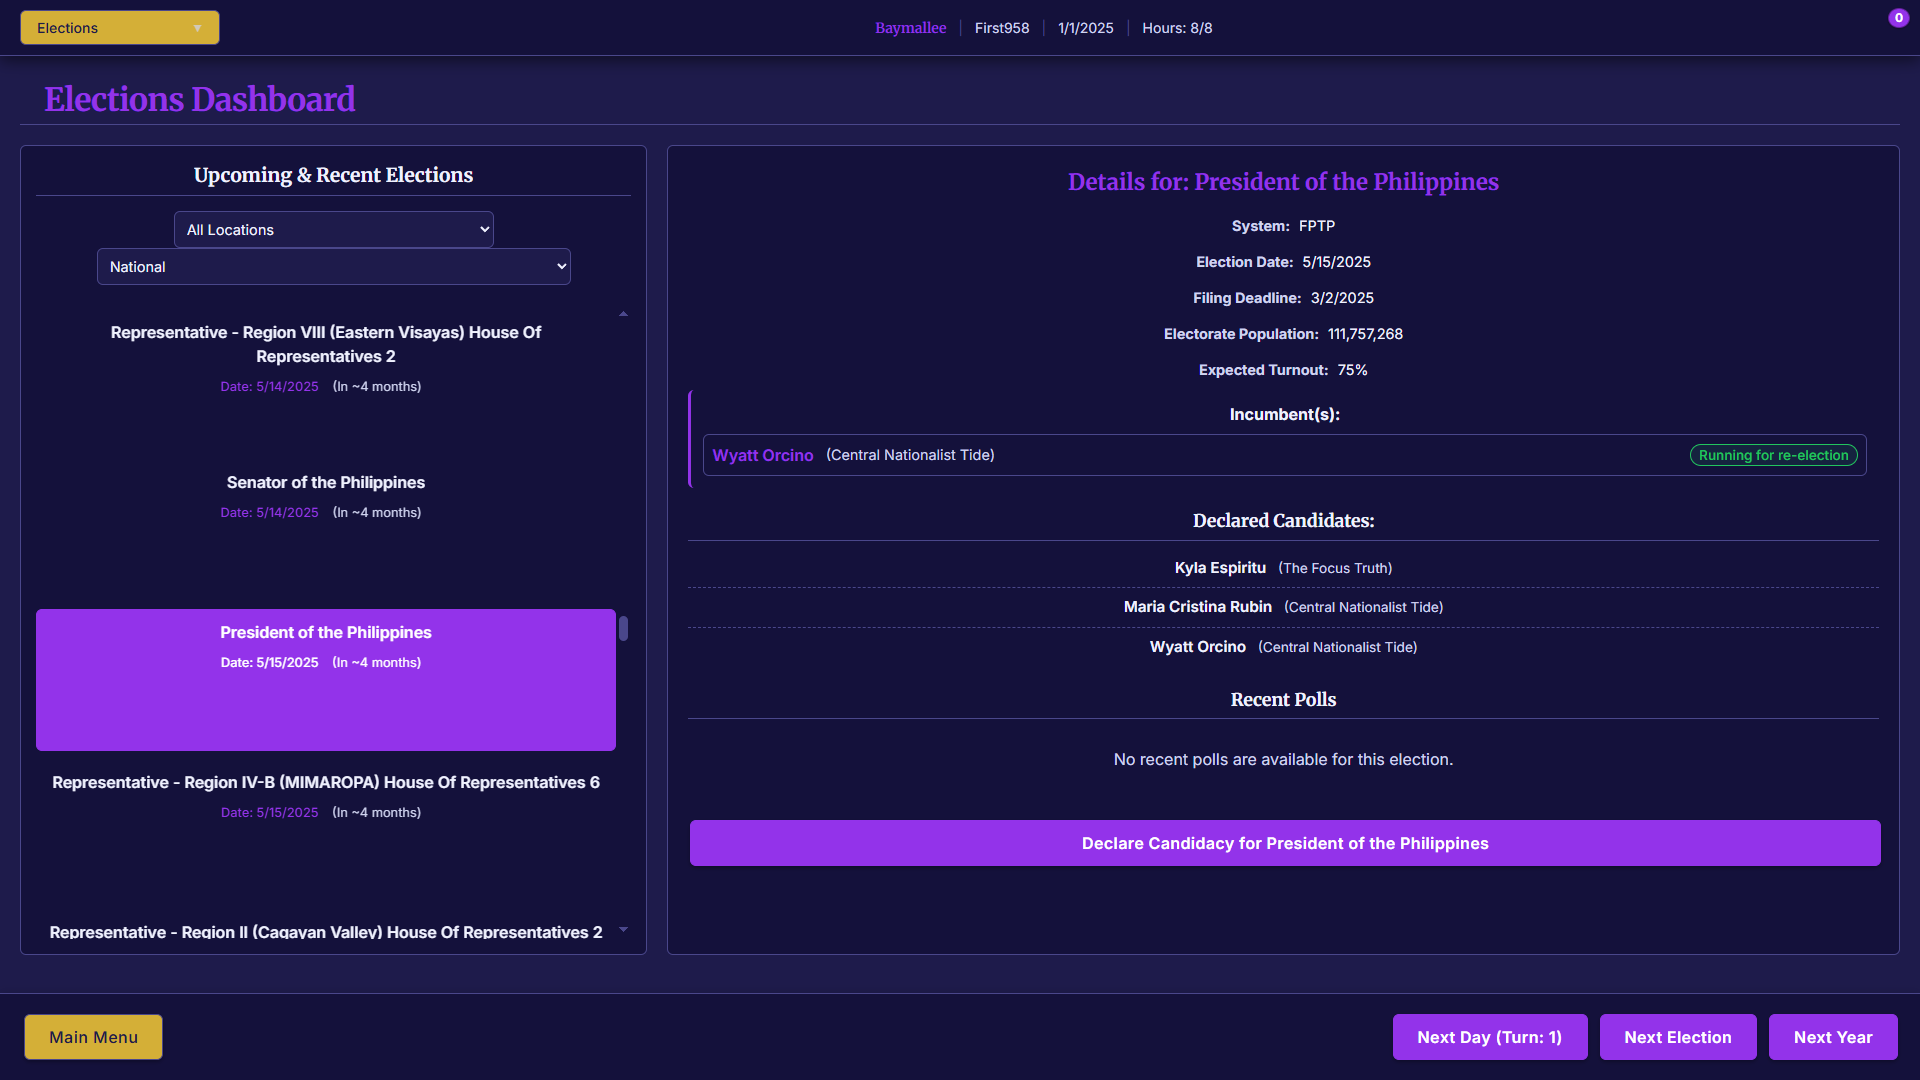Image resolution: width=1920 pixels, height=1080 pixels.
Task: Skip ahead to Next Election
Action: click(x=1677, y=1038)
